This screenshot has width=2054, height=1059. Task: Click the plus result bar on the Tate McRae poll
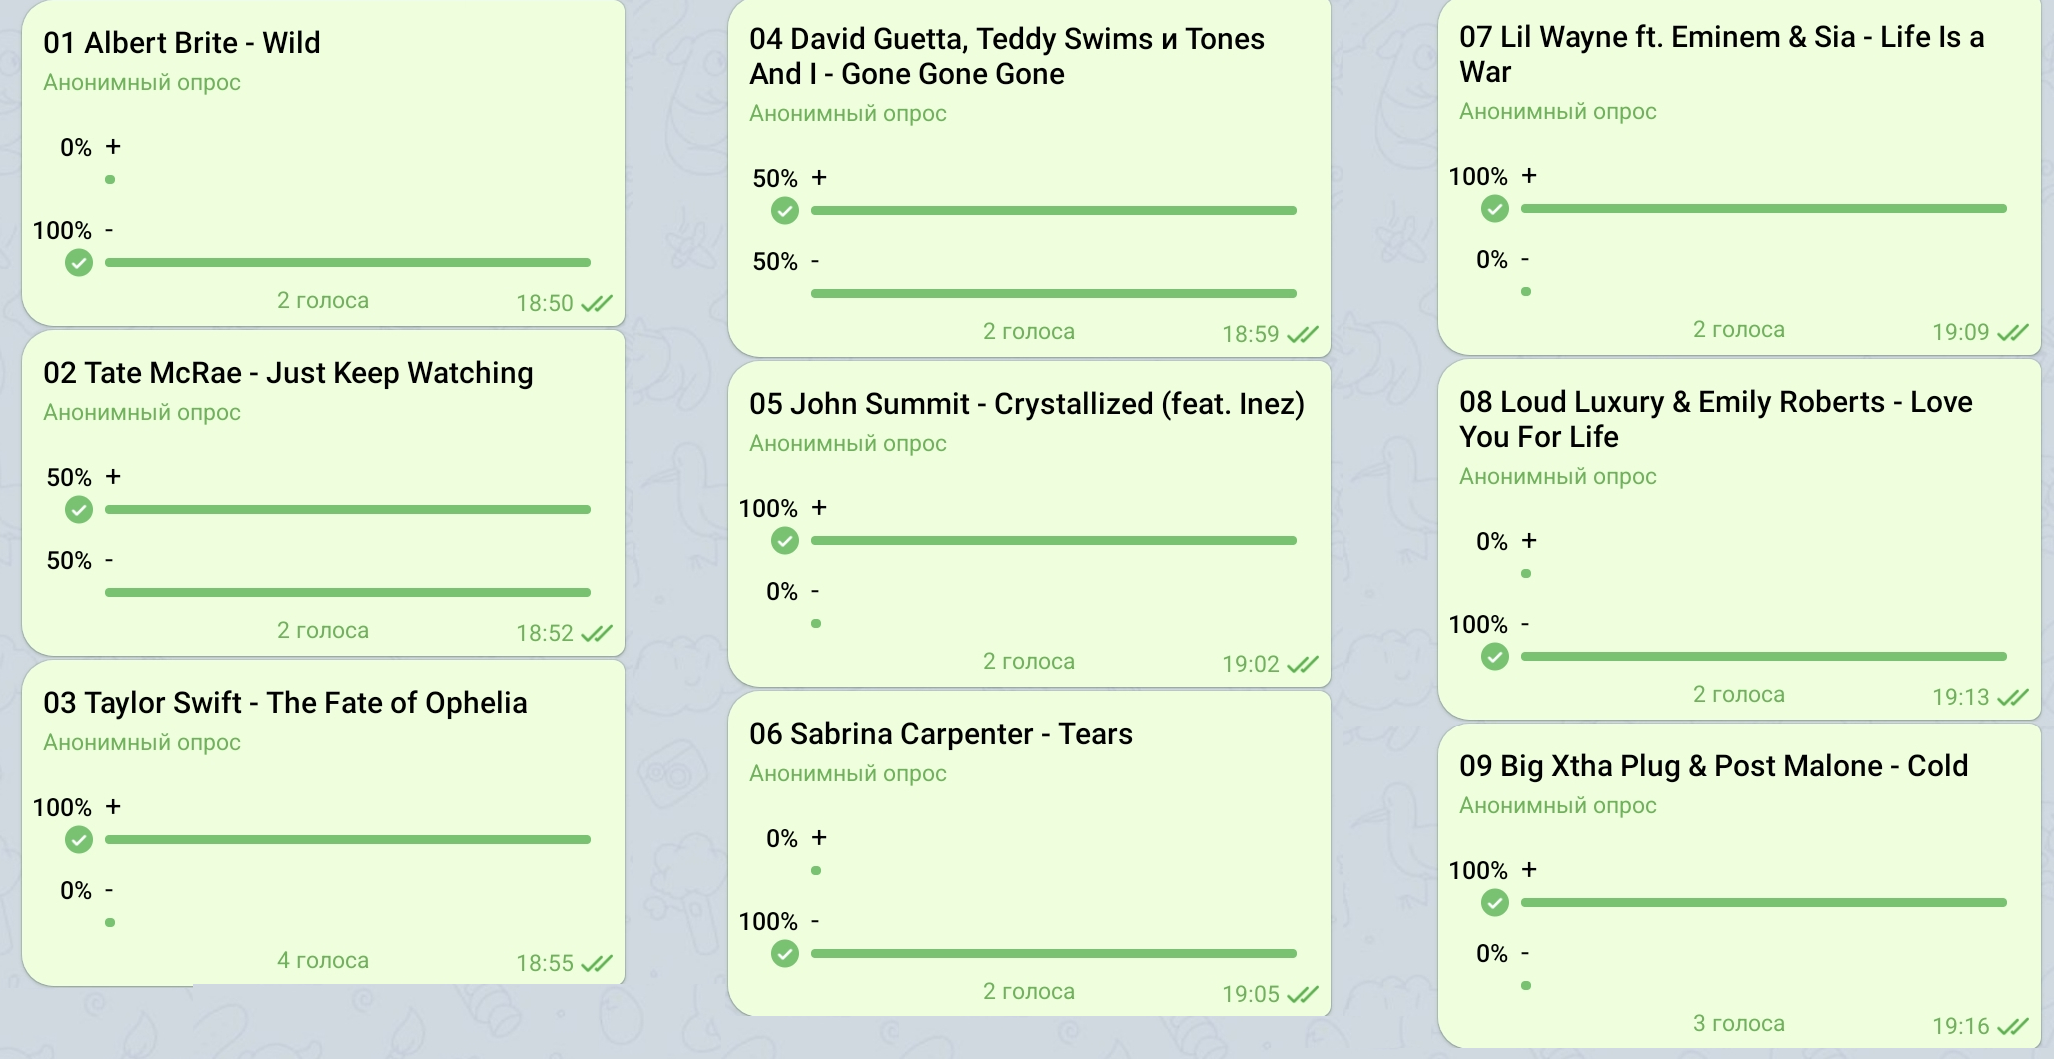348,510
